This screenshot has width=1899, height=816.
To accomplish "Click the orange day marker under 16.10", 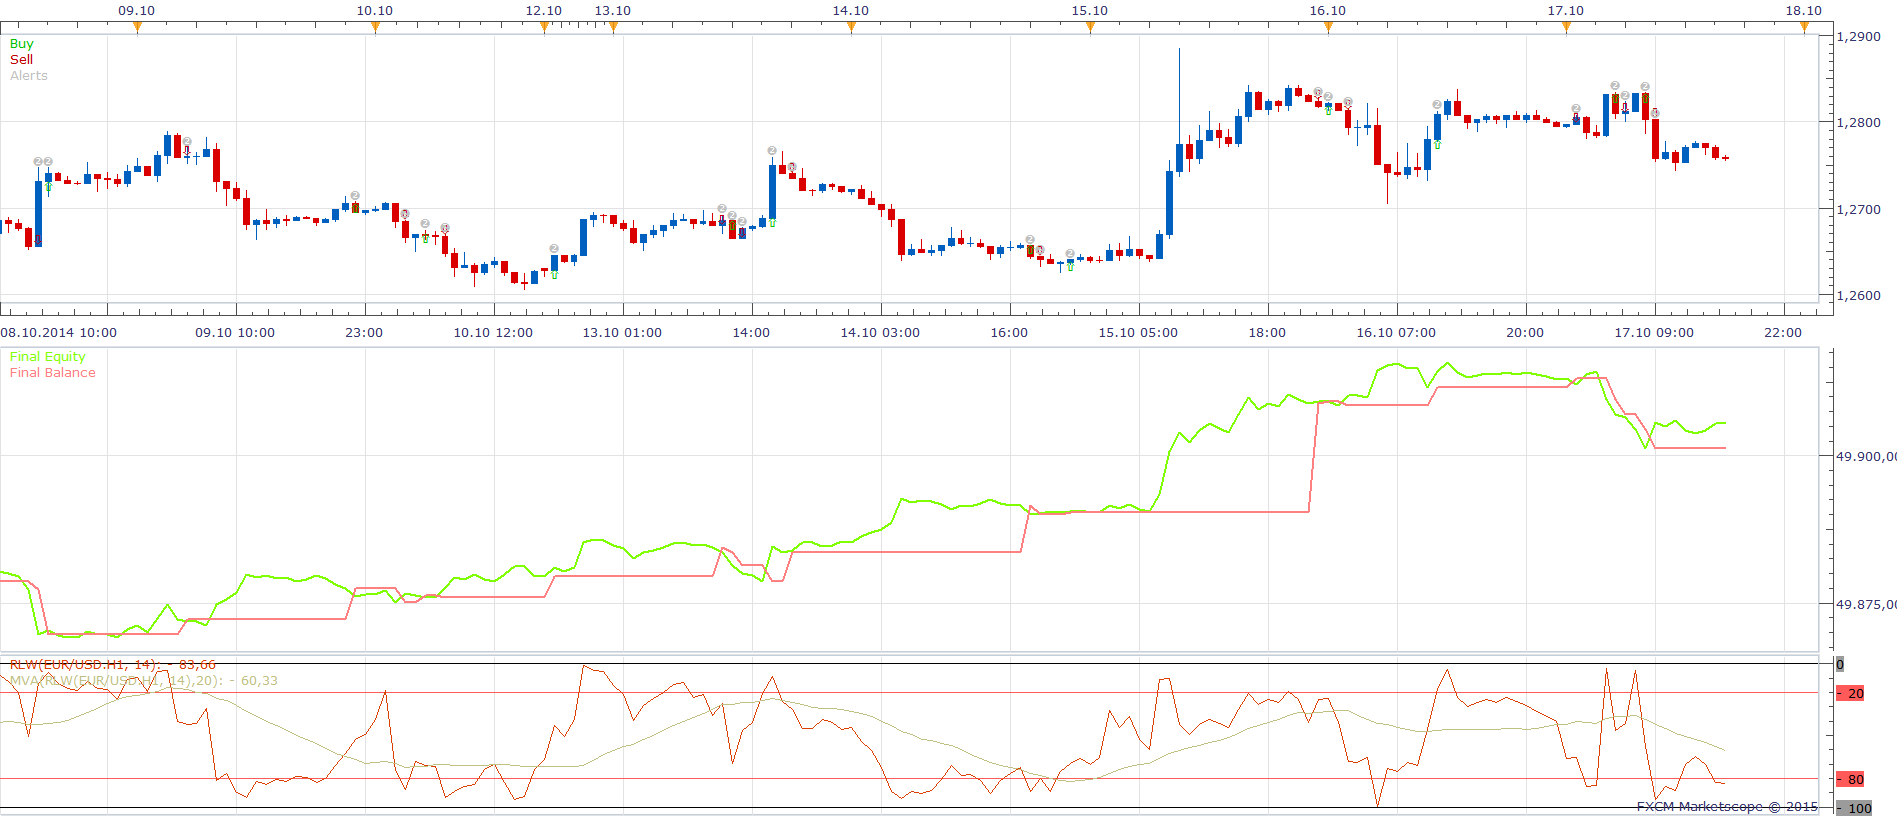I will tap(1328, 28).
